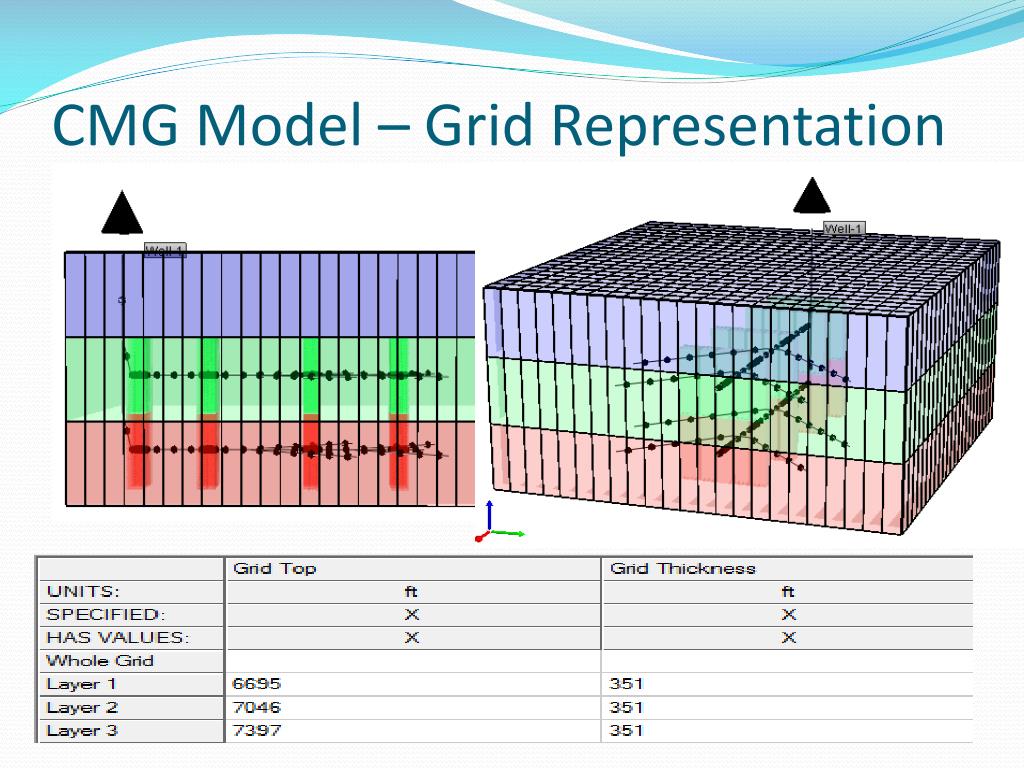
Task: Click the Layer 2 thickness value 351
Action: [626, 707]
